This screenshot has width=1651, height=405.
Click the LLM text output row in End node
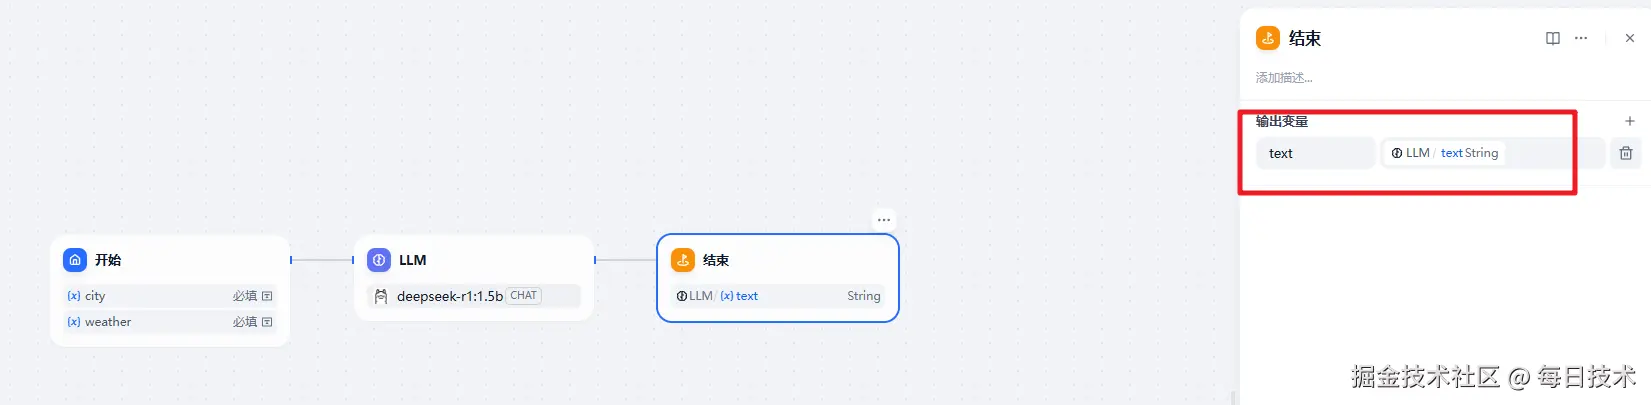778,296
